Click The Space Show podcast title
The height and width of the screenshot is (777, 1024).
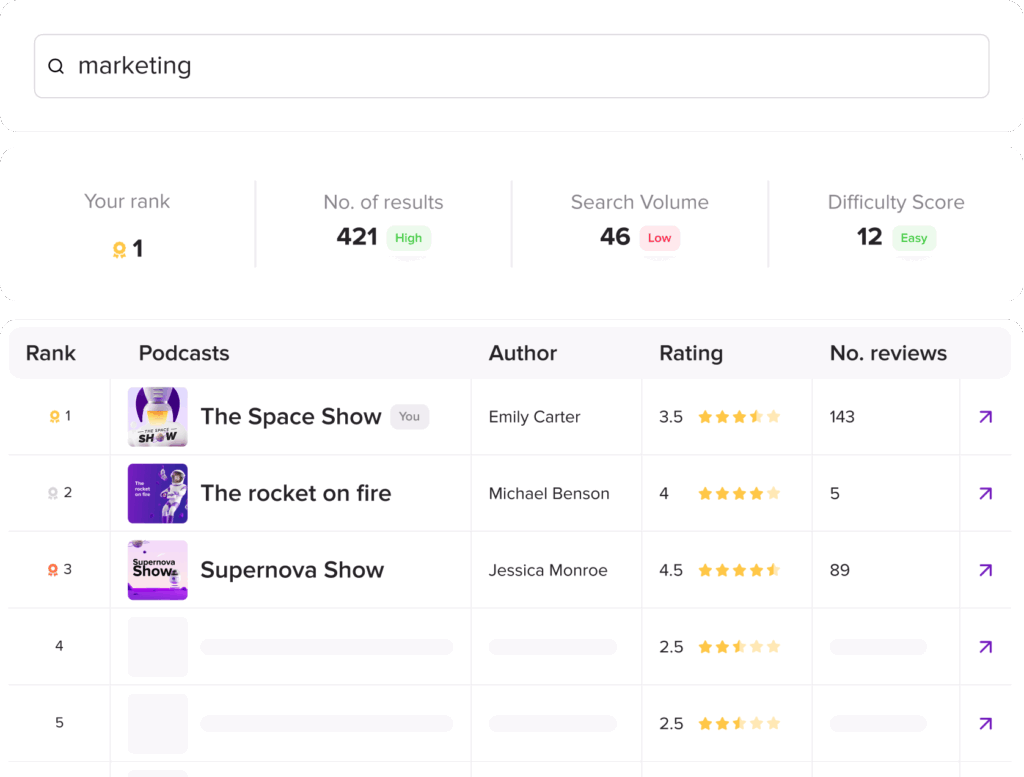coord(291,417)
